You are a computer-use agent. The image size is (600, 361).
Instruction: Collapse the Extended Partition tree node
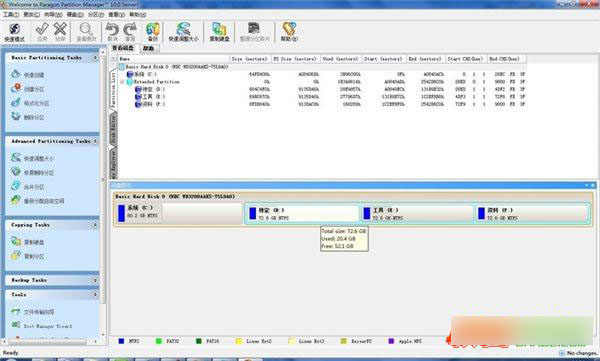point(122,82)
